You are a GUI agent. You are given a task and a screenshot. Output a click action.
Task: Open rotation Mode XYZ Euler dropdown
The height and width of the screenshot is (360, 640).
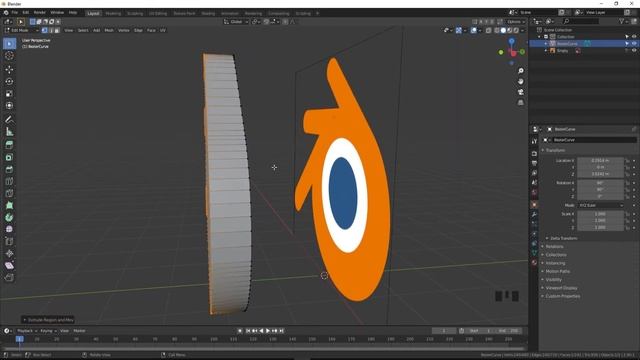(x=600, y=205)
